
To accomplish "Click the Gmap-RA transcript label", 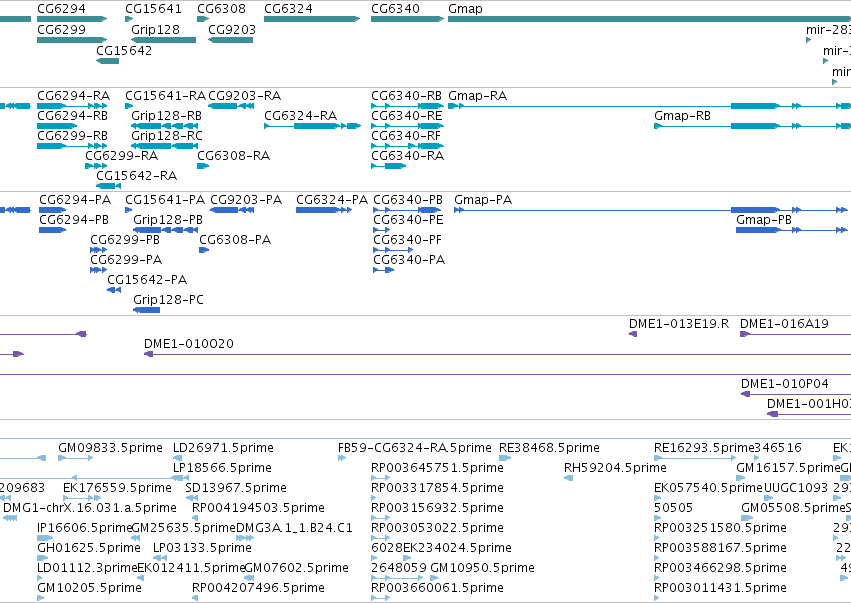I will point(478,96).
